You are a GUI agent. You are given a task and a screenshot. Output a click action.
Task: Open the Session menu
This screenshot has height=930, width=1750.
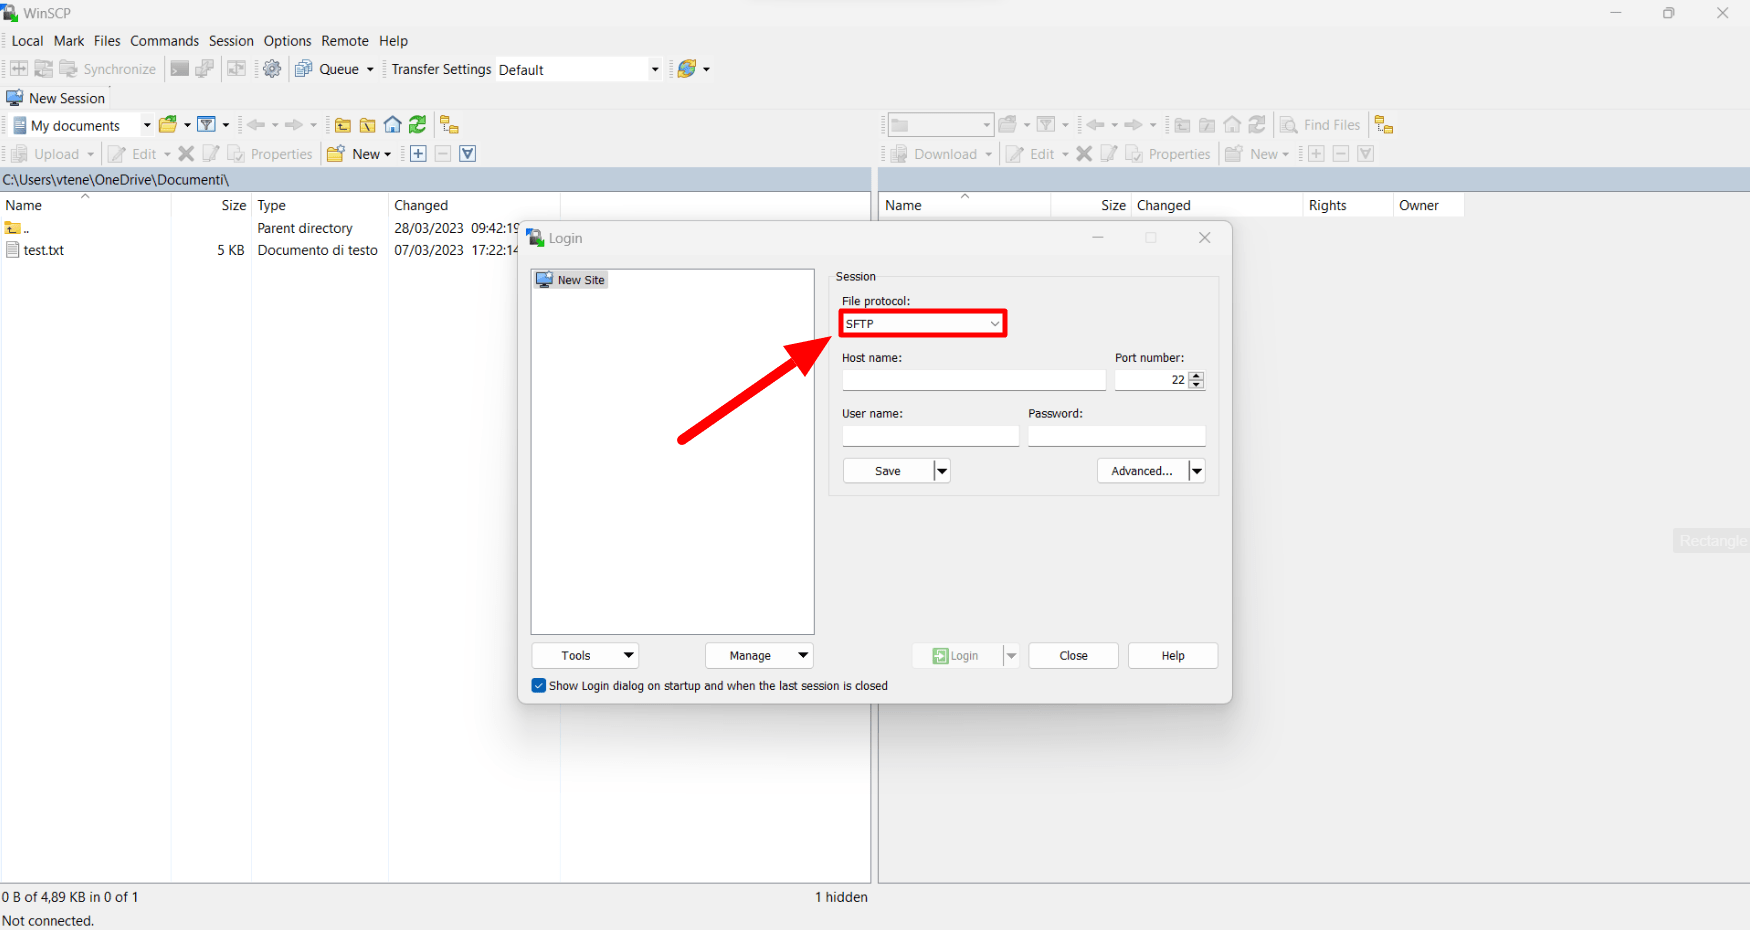pos(231,41)
